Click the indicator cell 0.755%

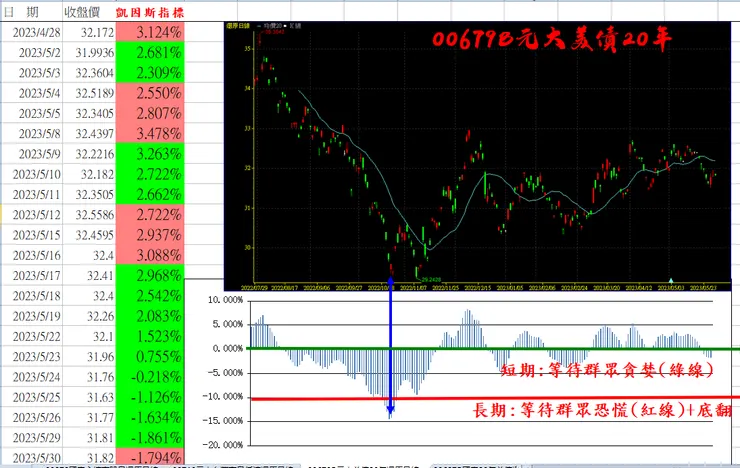click(150, 357)
